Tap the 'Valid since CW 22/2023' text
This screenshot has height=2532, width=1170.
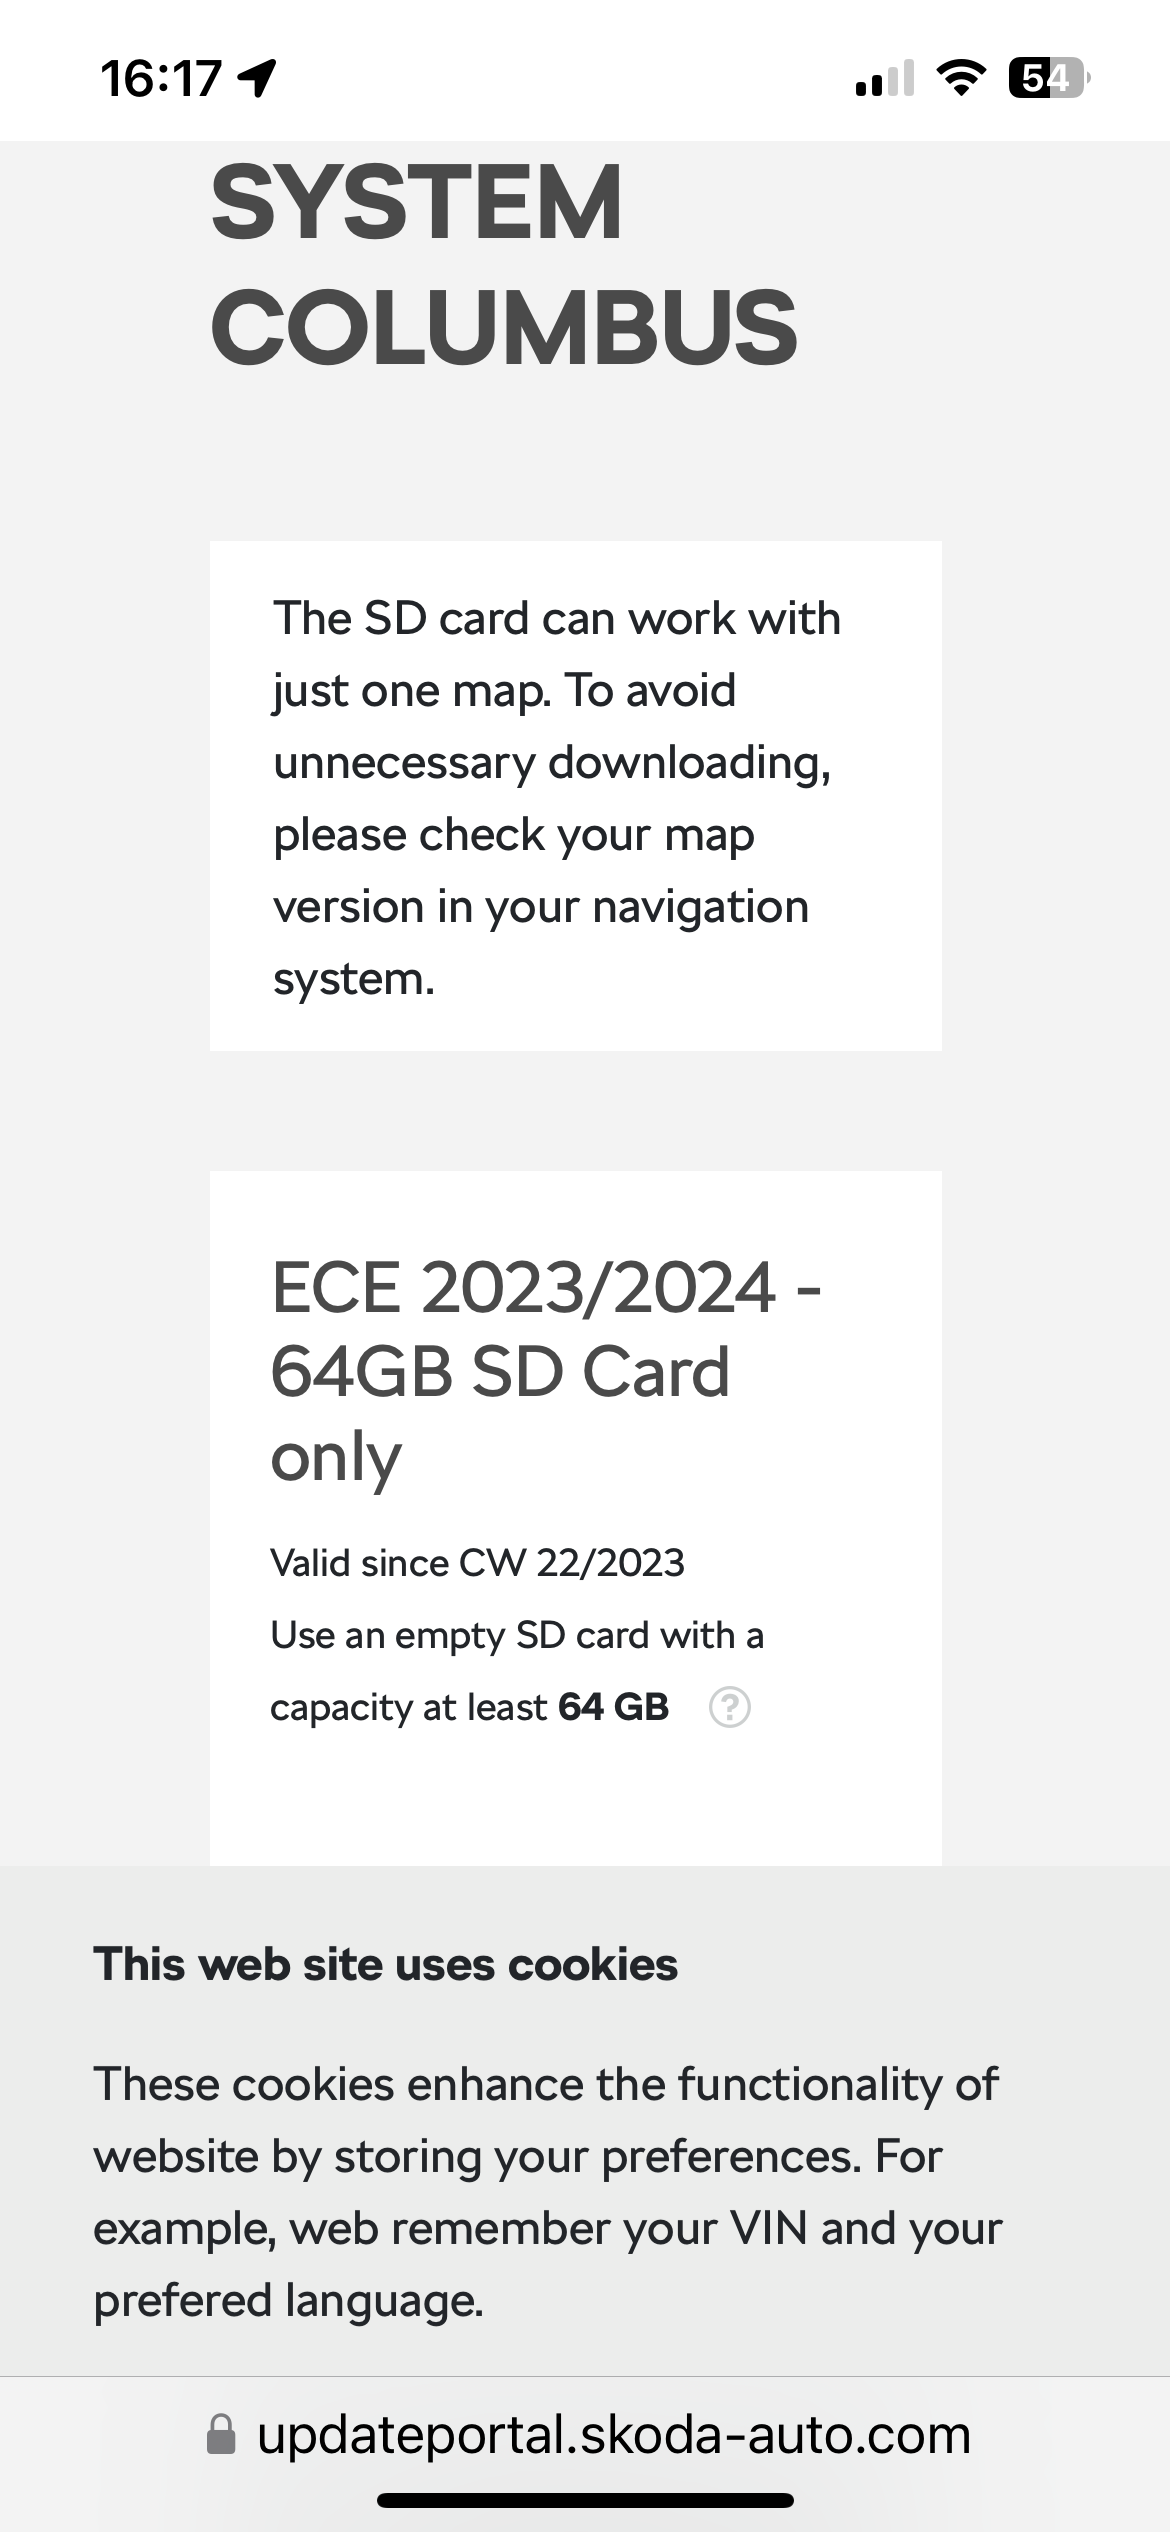(477, 1563)
